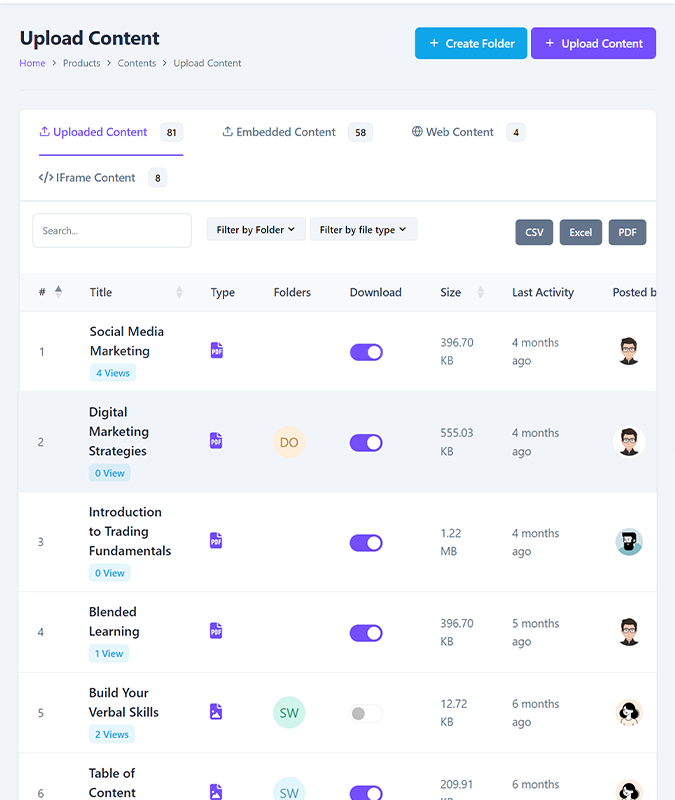675x800 pixels.
Task: Enable download for Build Your Verbal Skills
Action: pyautogui.click(x=366, y=714)
